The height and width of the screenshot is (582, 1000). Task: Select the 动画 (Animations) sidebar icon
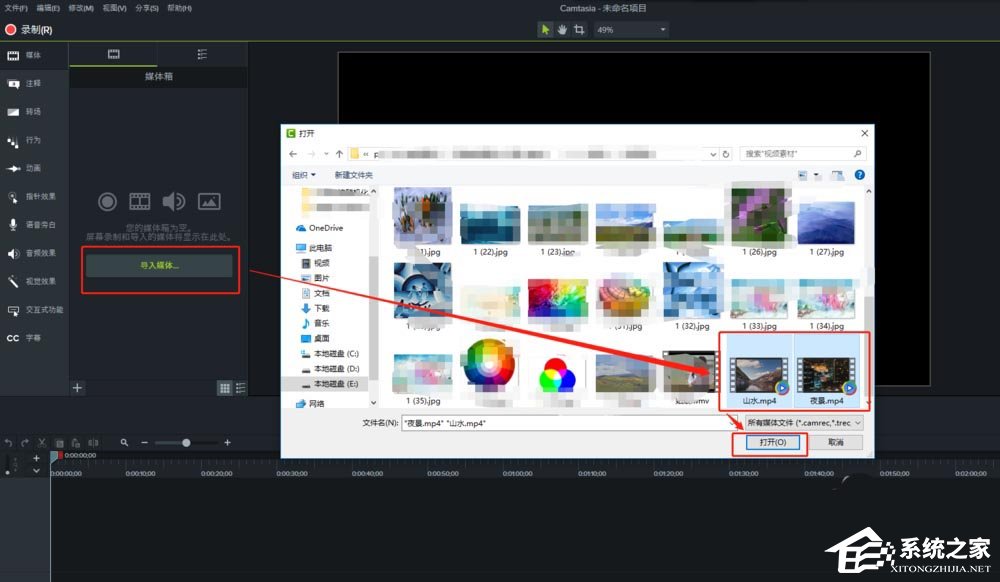(27, 168)
